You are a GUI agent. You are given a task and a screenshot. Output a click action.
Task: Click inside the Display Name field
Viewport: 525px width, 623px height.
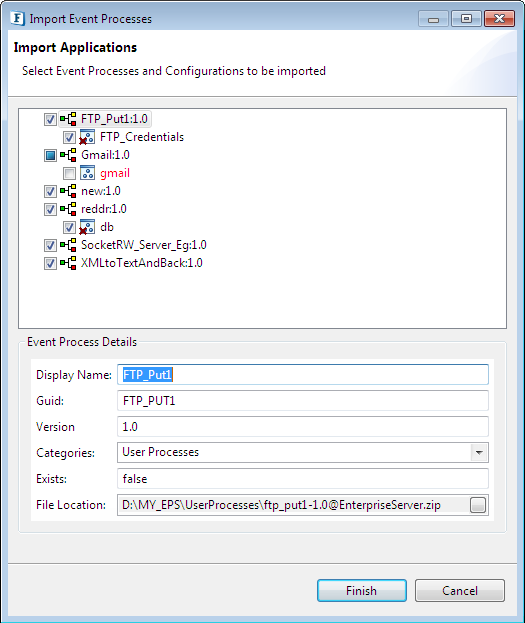click(303, 375)
